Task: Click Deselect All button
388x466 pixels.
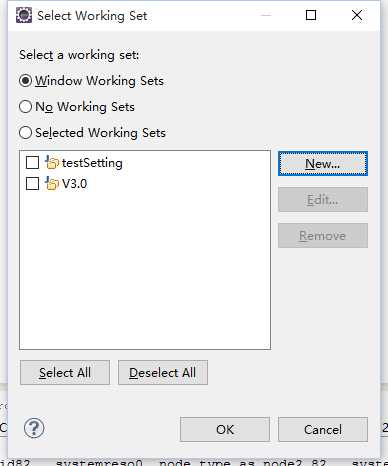Action: (x=163, y=373)
